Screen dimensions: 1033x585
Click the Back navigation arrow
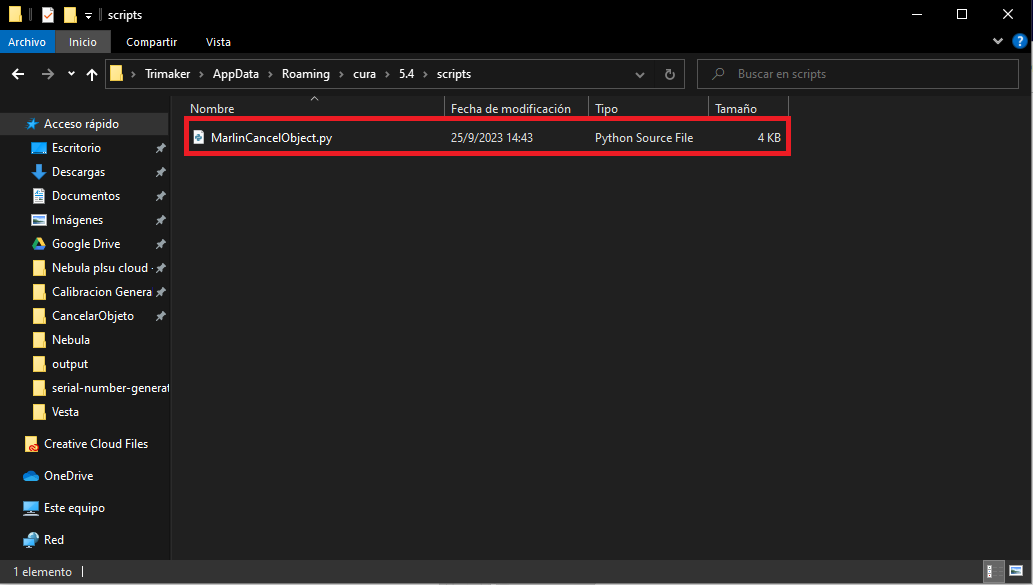coord(18,74)
